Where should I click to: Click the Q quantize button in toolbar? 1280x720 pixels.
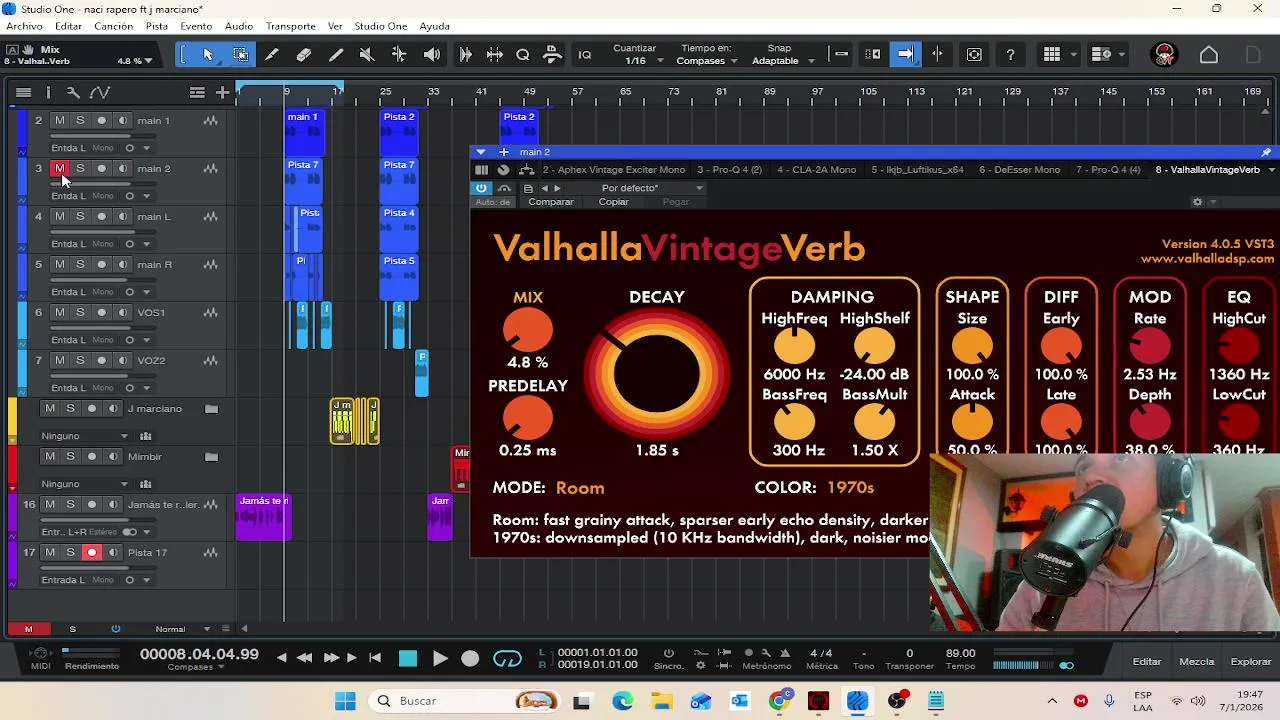(x=522, y=55)
